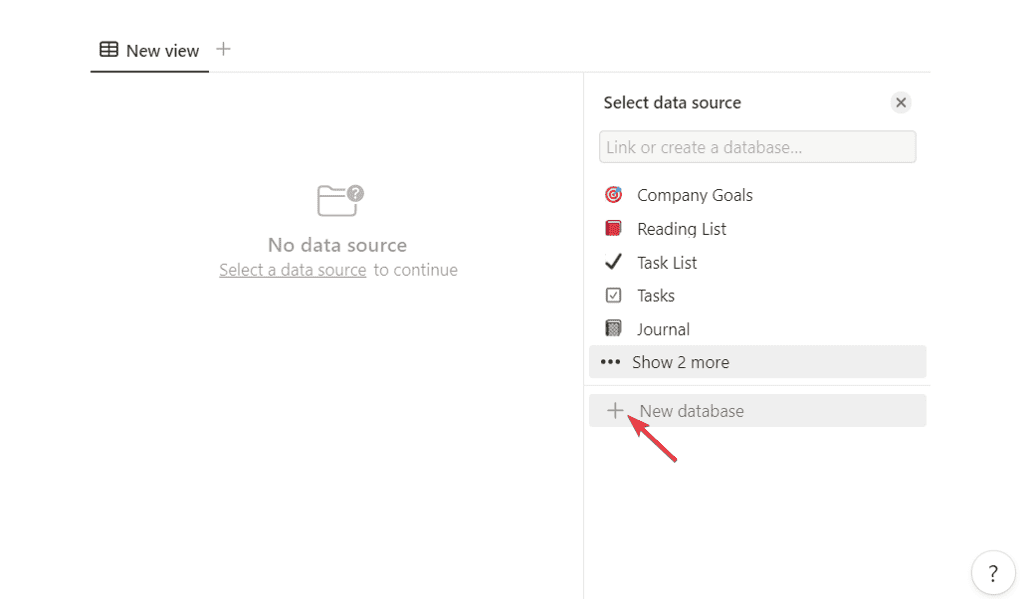Add a new view with the plus icon
The width and height of the screenshot is (1024, 599).
pyautogui.click(x=224, y=49)
